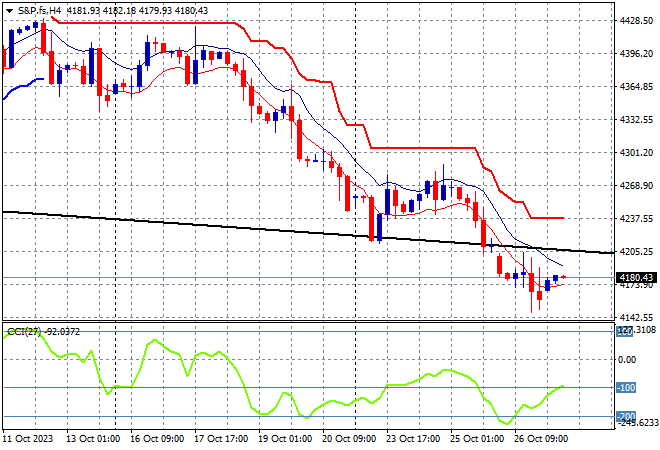Select the thick blue line segment at left
660x450 pixels.
(21, 86)
